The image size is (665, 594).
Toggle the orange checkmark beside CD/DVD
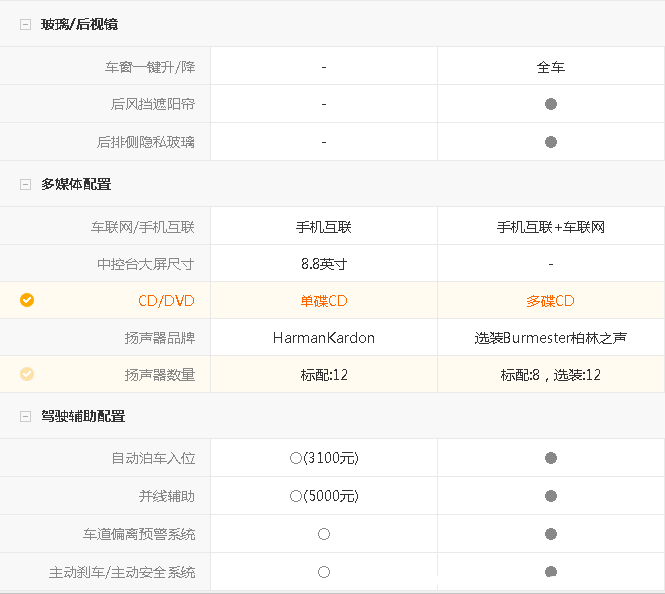point(27,300)
